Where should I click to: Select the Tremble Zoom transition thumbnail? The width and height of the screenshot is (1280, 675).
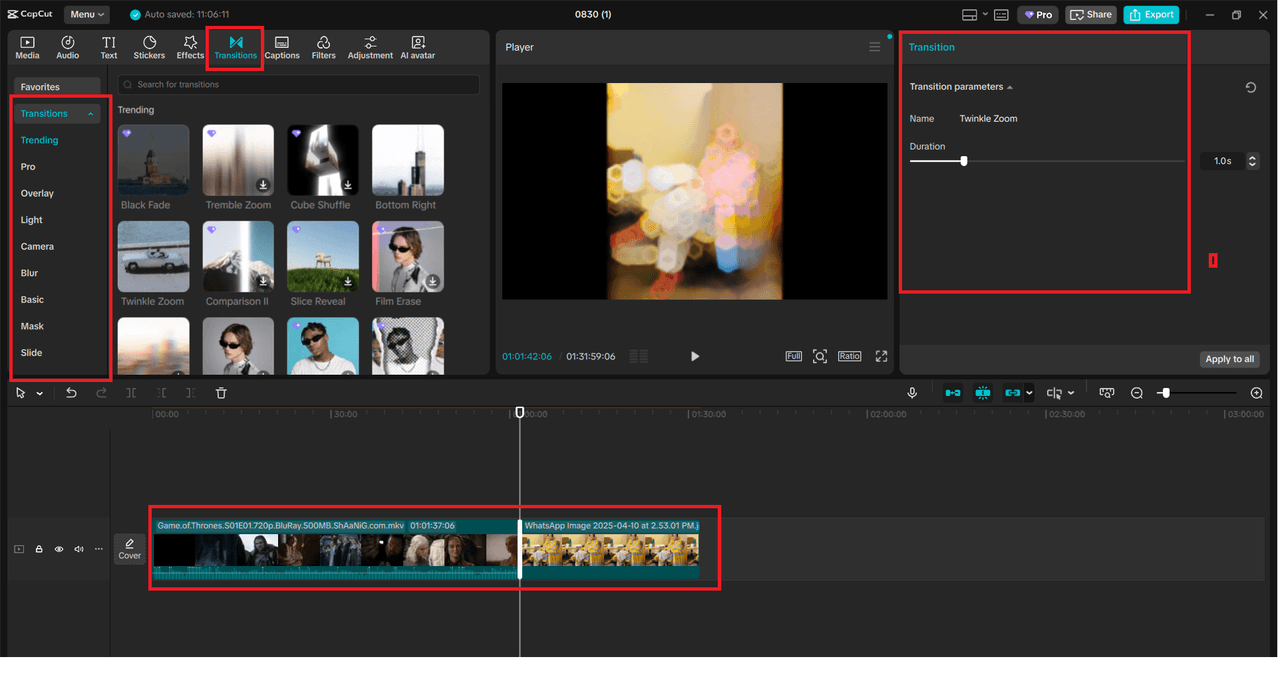pos(238,160)
